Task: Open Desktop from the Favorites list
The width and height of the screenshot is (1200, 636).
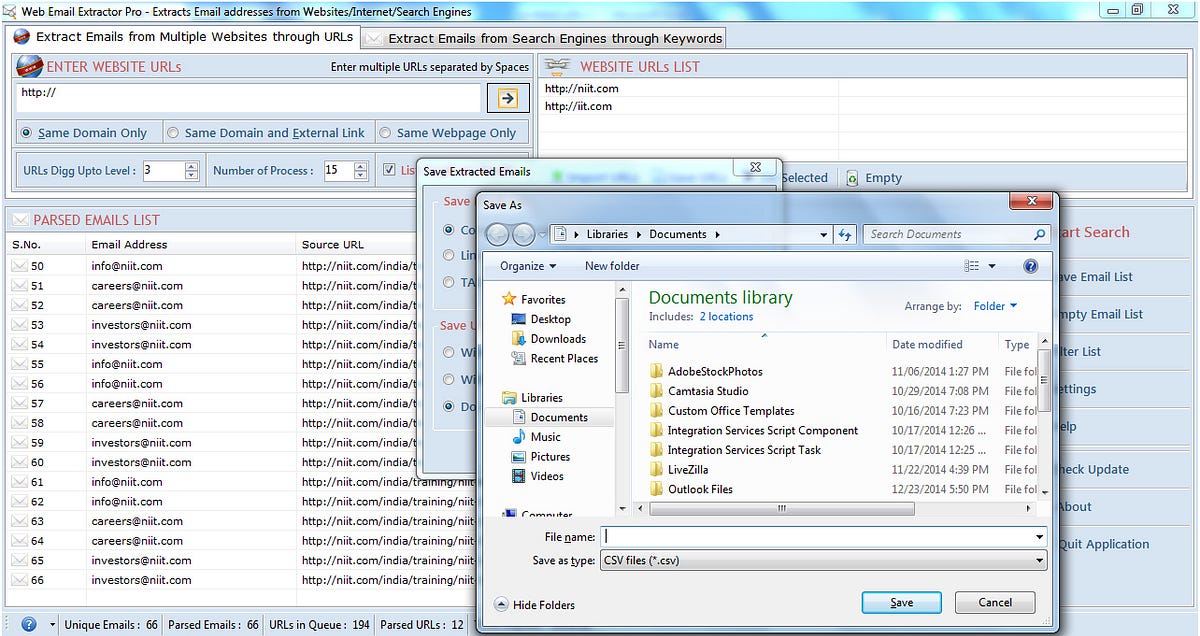Action: [550, 319]
